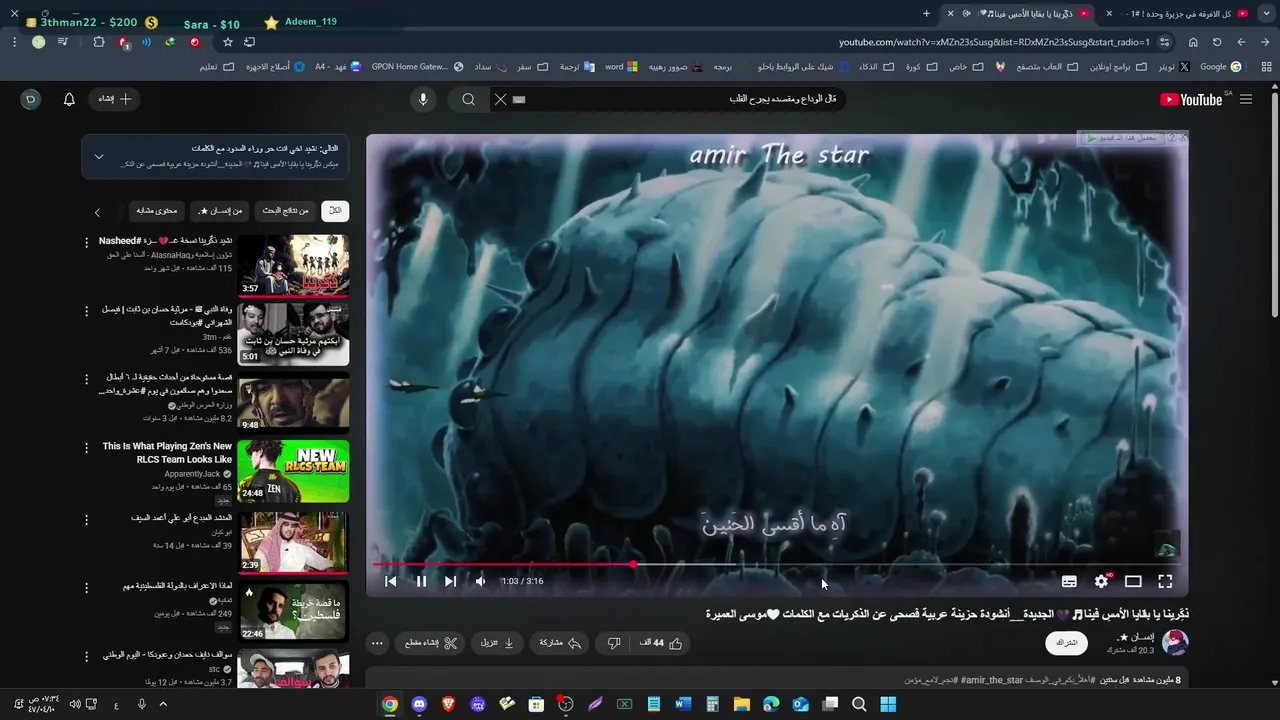Screen dimensions: 1280x720
Task: Open the word bookmark folder
Action: (621, 67)
